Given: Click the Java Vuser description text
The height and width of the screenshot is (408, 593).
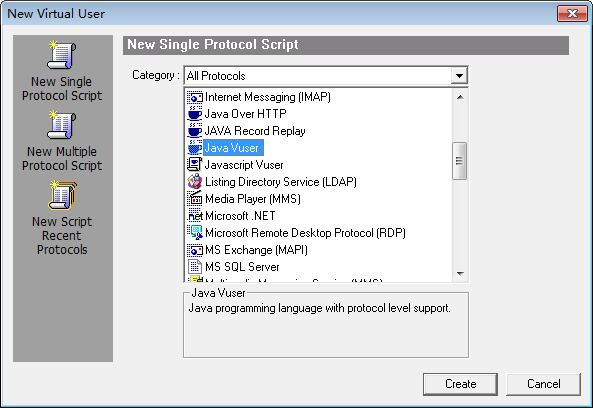Looking at the screenshot, I should point(320,308).
